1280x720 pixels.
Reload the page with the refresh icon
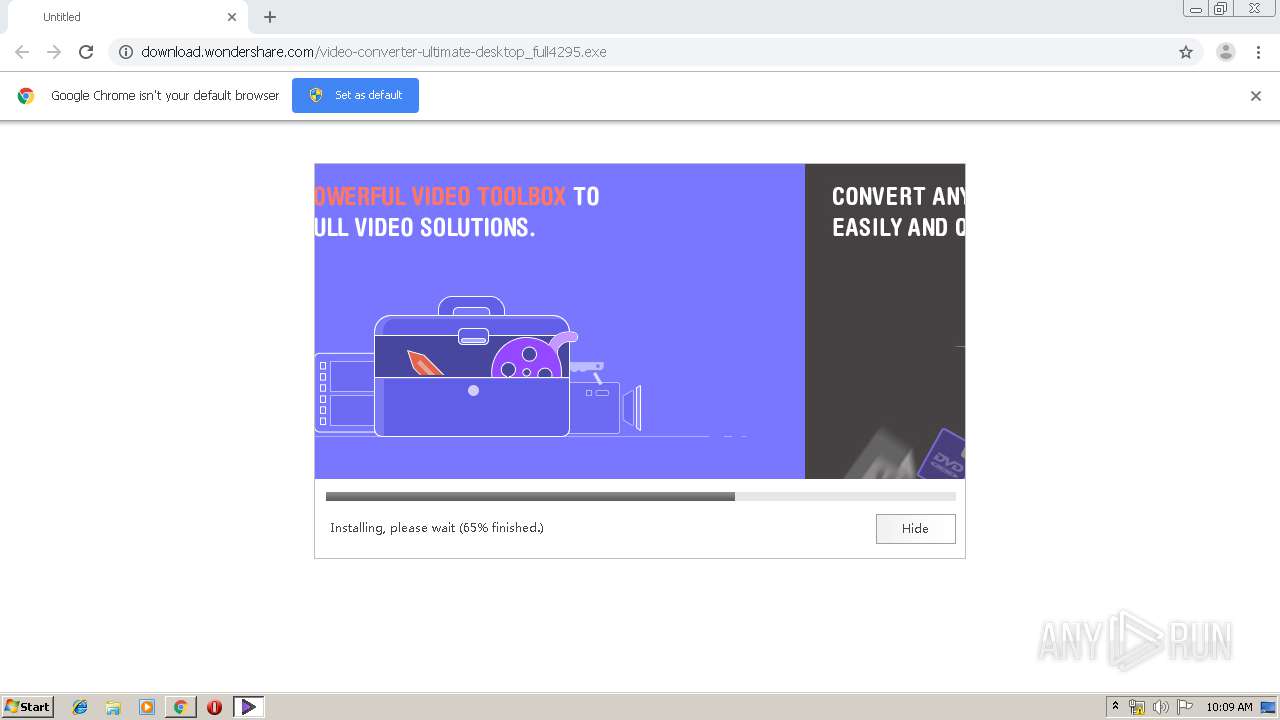pos(86,52)
